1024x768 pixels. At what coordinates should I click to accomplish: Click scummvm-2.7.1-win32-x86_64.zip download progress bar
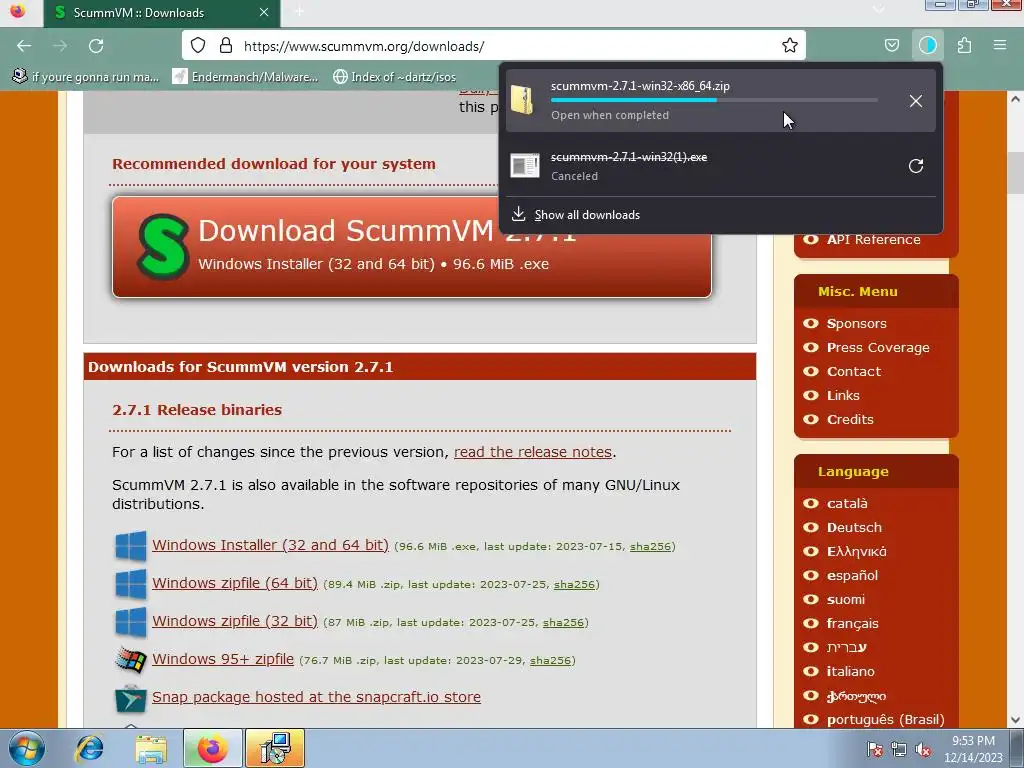pos(714,100)
